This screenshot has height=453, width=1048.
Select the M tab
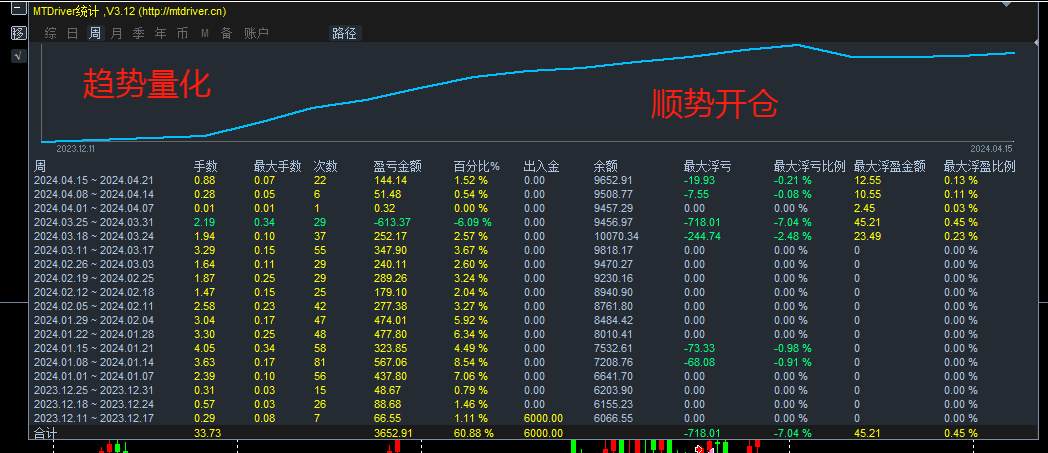click(205, 33)
